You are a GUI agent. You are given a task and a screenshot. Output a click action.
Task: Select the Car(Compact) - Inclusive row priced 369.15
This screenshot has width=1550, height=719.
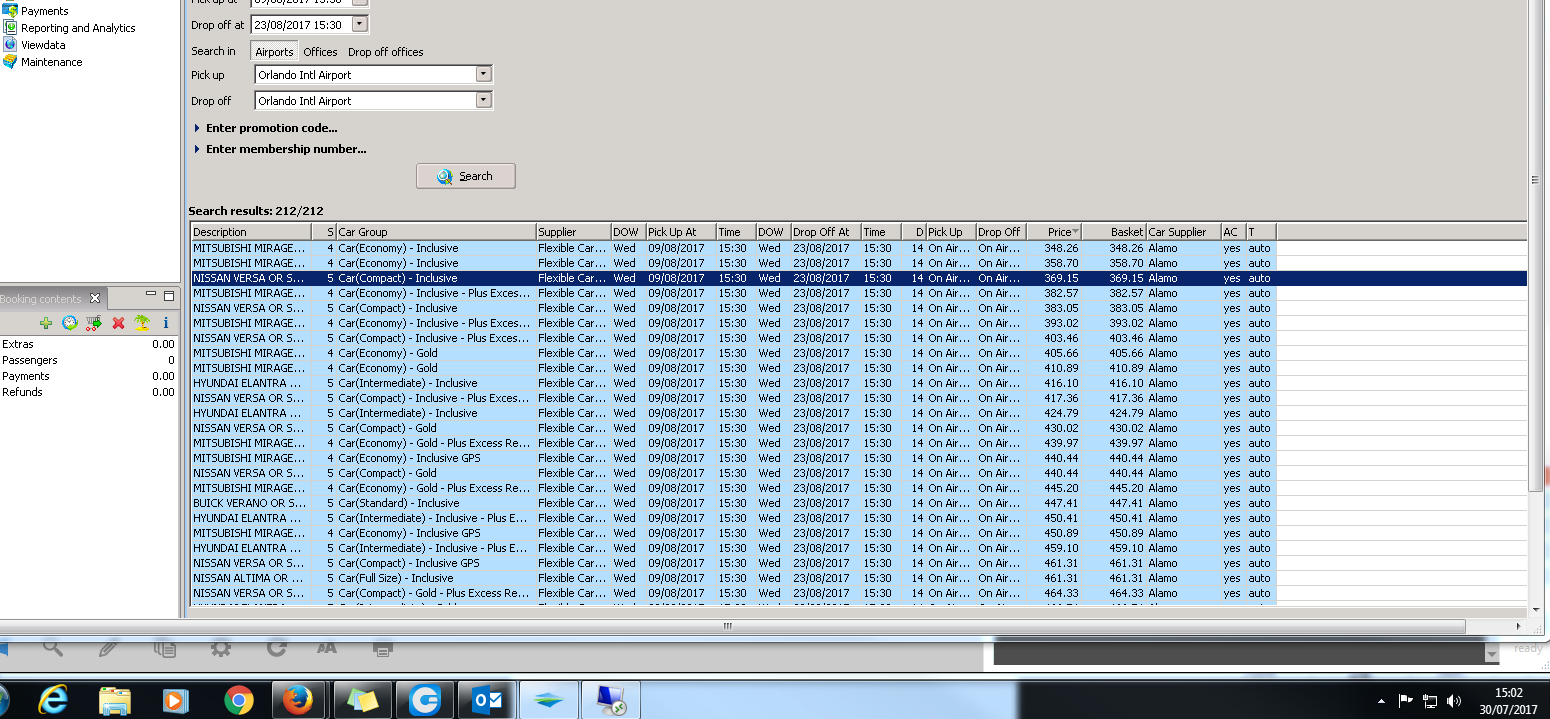tap(859, 278)
